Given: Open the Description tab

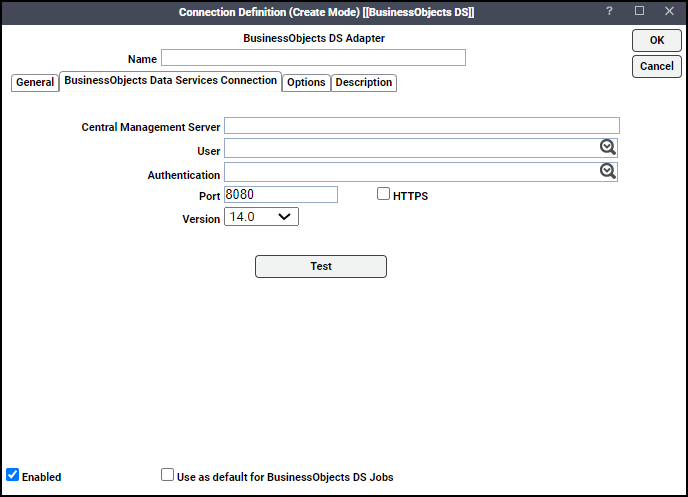Looking at the screenshot, I should 364,82.
